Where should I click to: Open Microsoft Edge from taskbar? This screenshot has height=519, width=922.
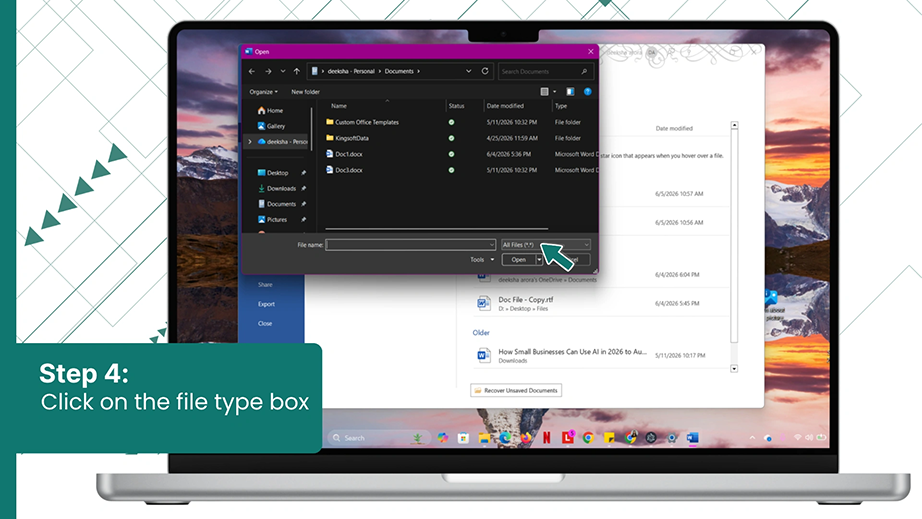(505, 438)
